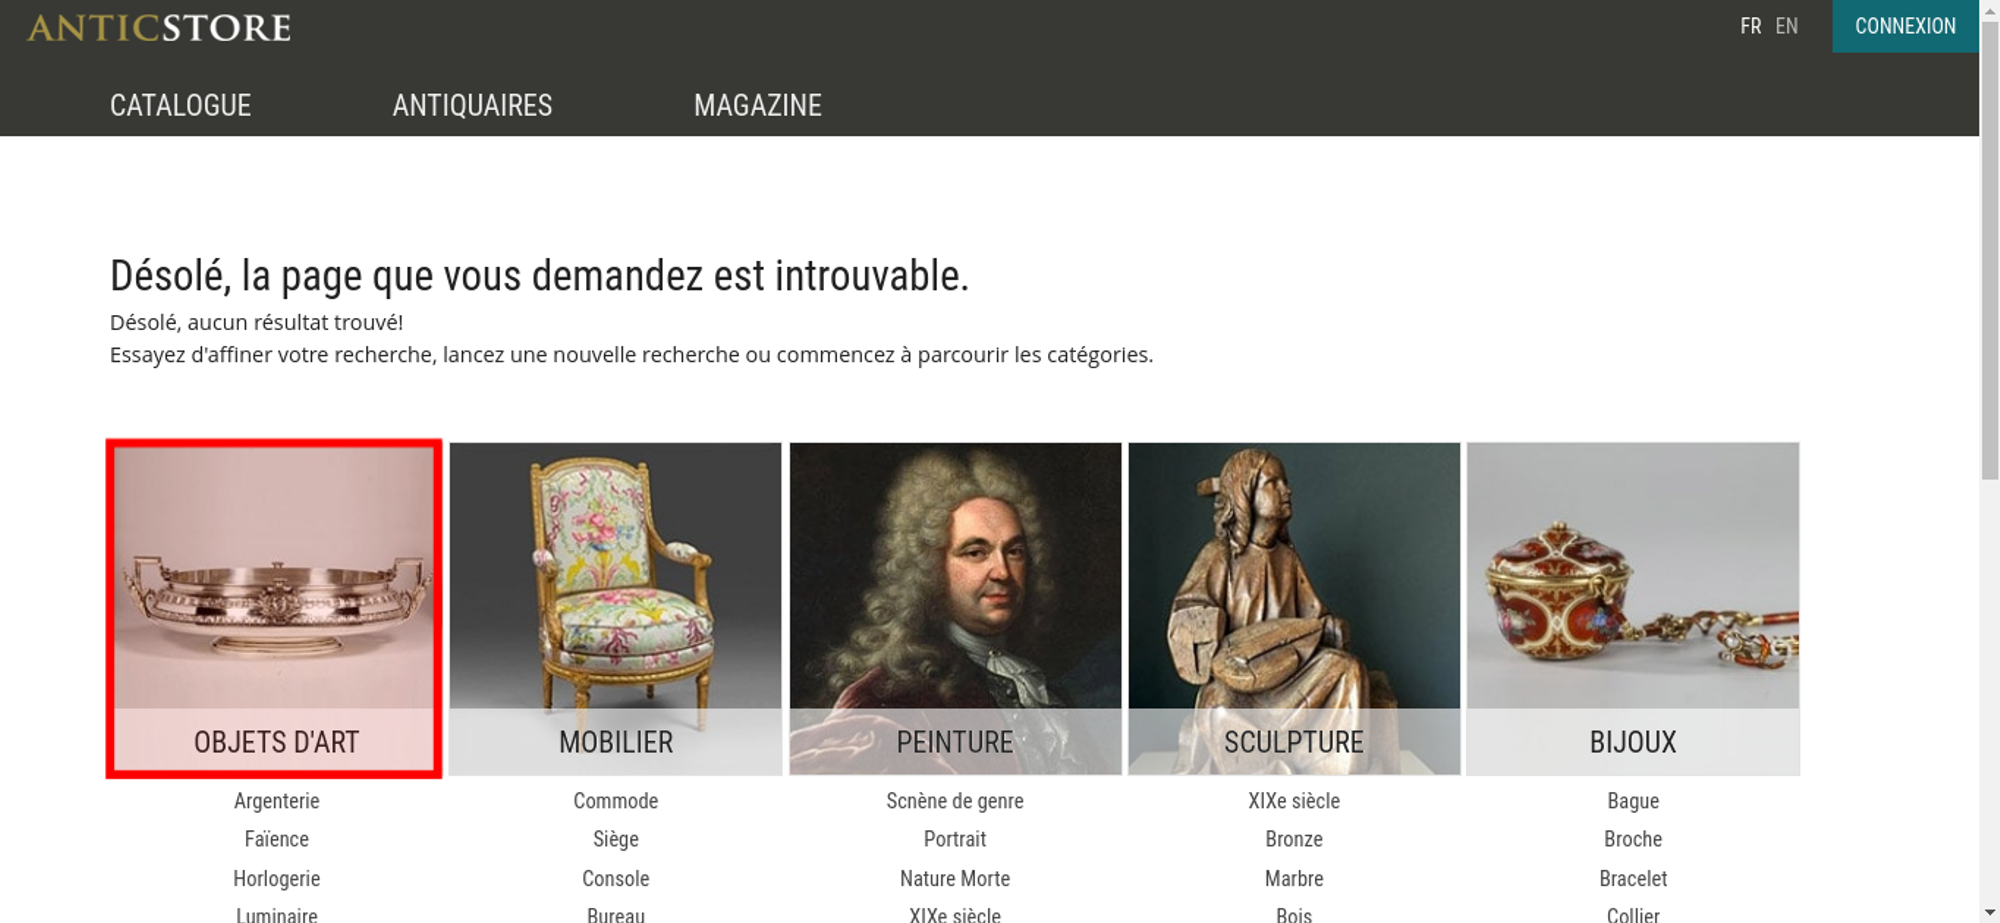This screenshot has height=923, width=2000.
Task: Select the Horlogerie link
Action: [x=277, y=878]
